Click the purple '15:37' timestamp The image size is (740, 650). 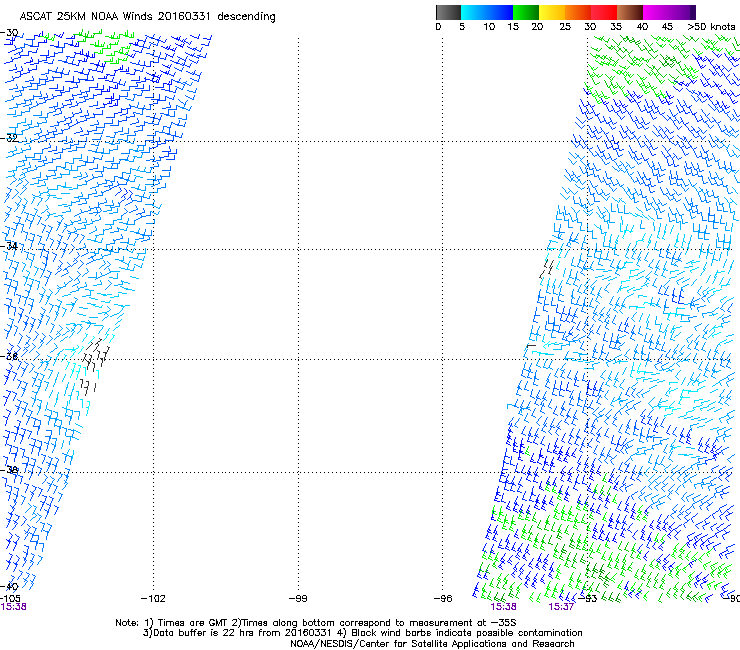tap(561, 607)
